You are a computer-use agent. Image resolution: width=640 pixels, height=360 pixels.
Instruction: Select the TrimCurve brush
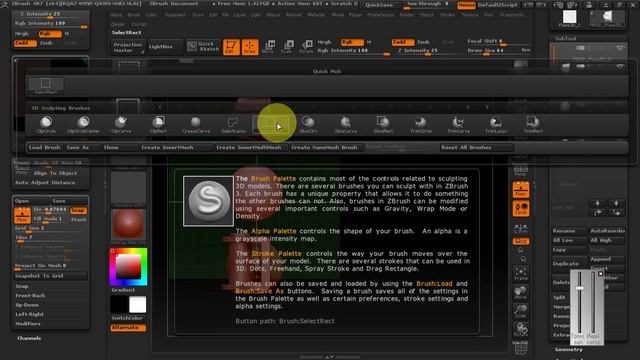tap(458, 124)
